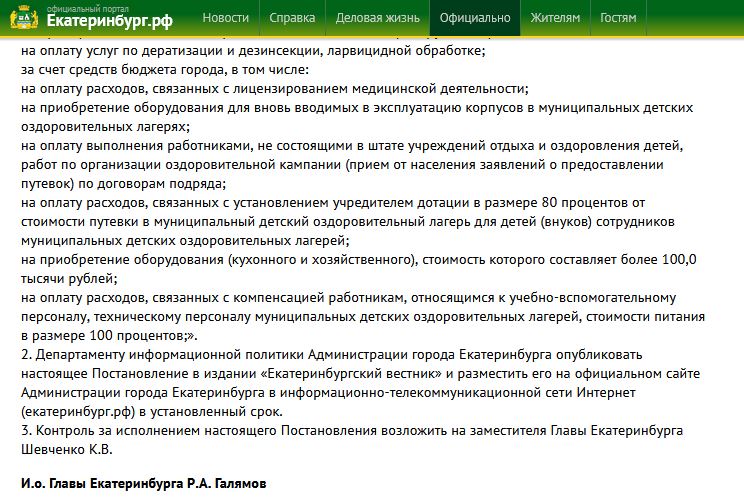Click the line mentioning '(кухонного и хозяйственного)'
Screen dimensions: 744x503
coord(359,260)
